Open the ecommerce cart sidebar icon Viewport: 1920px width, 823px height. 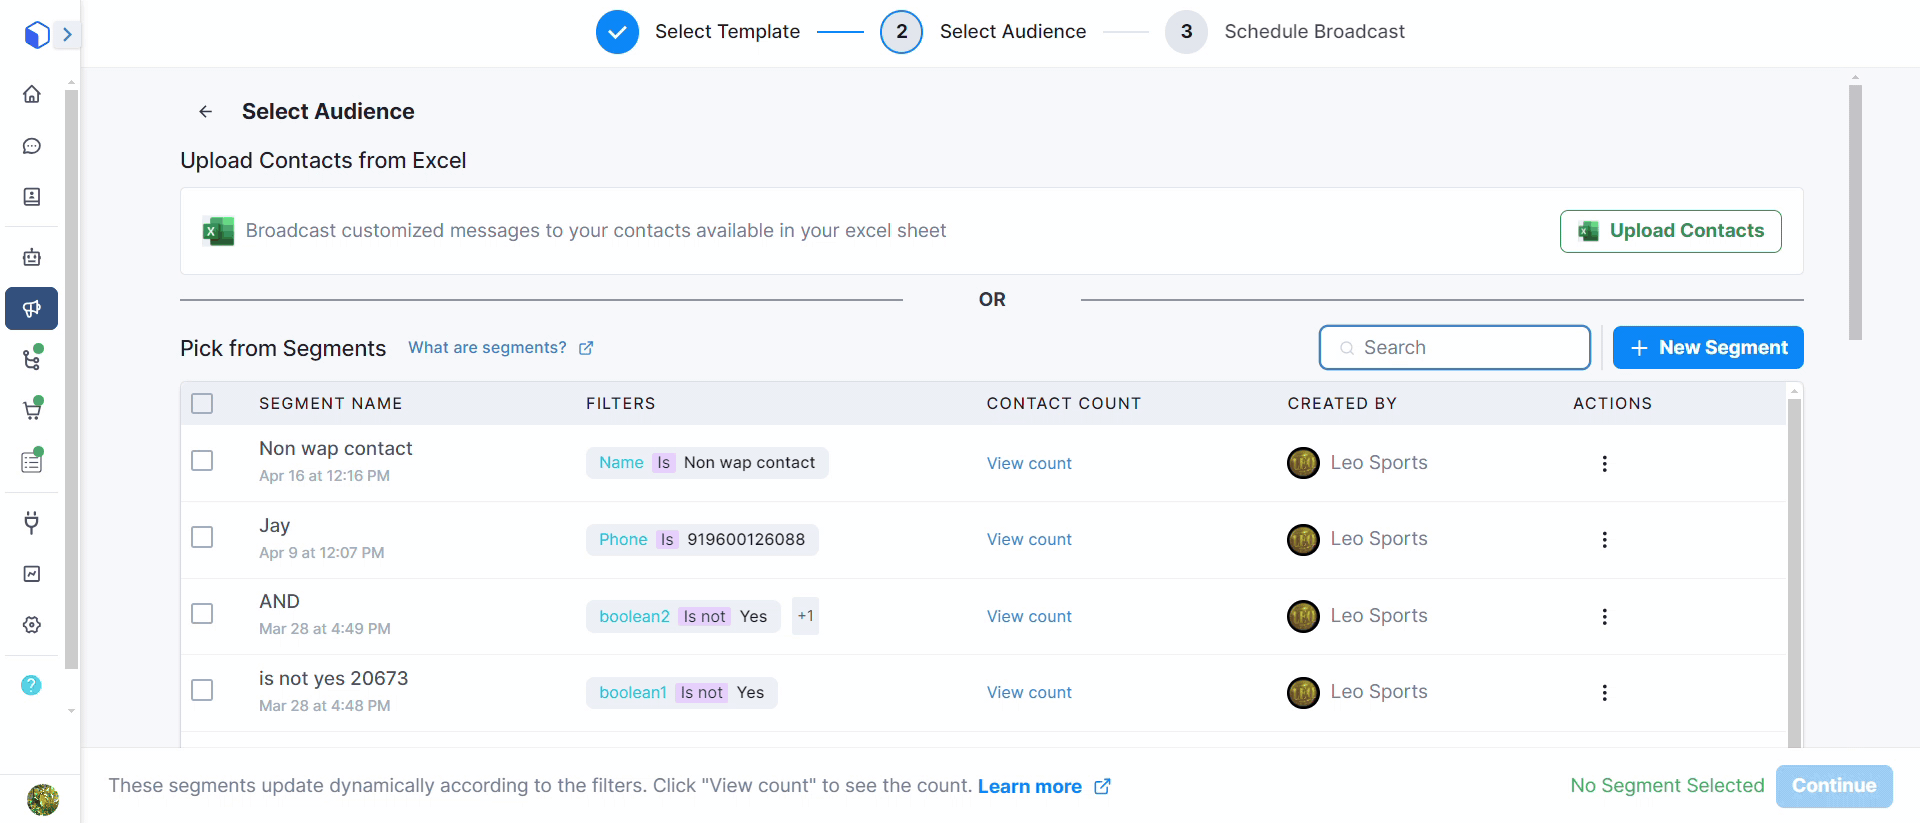[x=32, y=410]
